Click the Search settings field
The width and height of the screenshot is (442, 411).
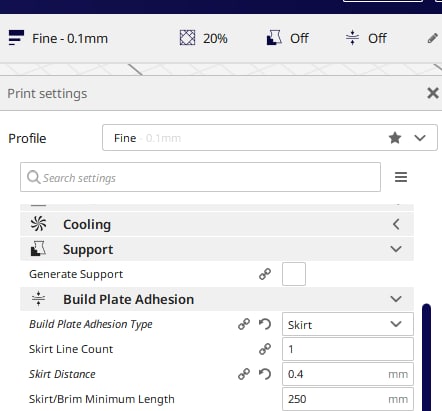point(200,177)
